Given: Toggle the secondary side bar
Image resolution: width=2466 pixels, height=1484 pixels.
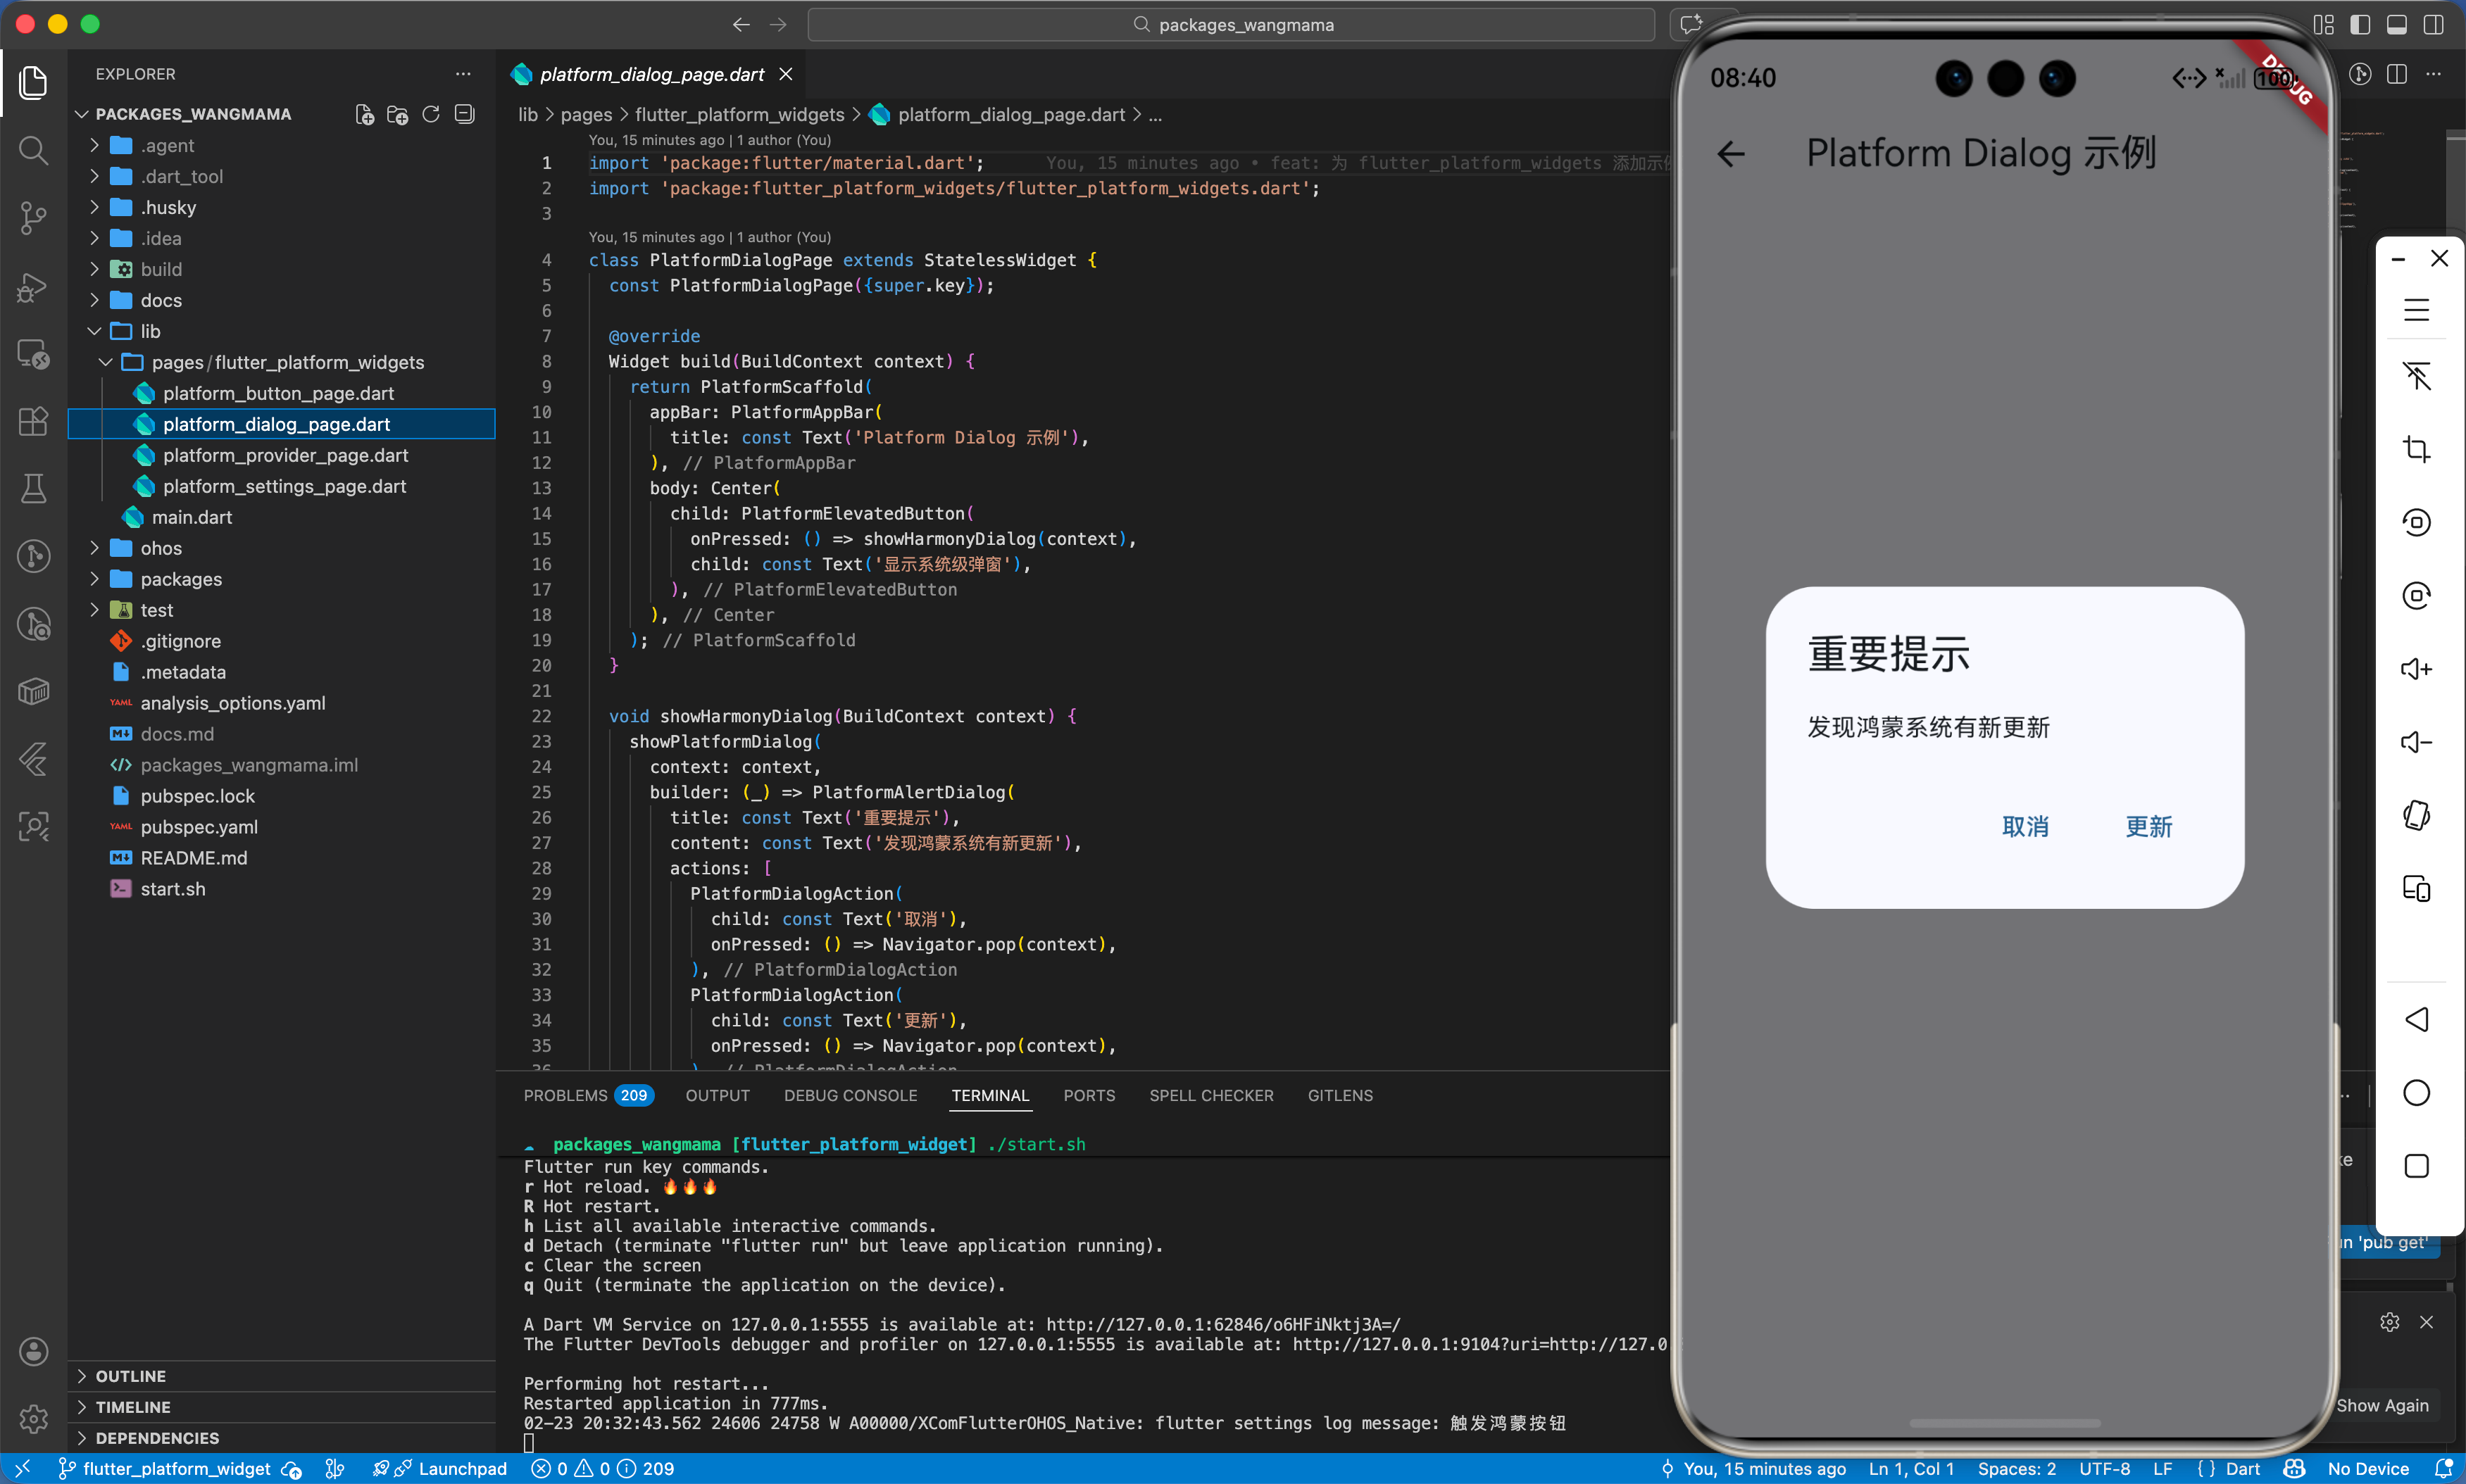Looking at the screenshot, I should coord(2434,25).
